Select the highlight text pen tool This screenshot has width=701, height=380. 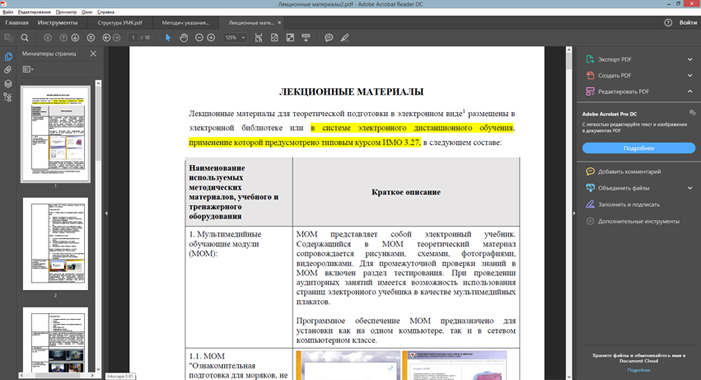[x=345, y=38]
